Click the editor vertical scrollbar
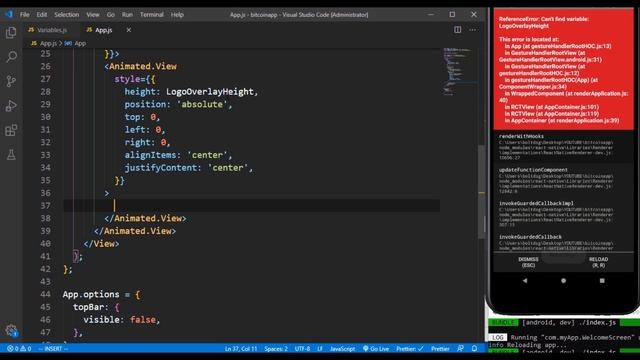 pos(481,192)
